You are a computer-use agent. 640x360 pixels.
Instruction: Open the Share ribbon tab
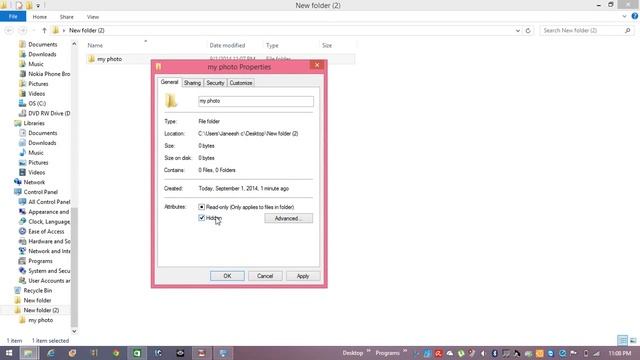(x=67, y=17)
